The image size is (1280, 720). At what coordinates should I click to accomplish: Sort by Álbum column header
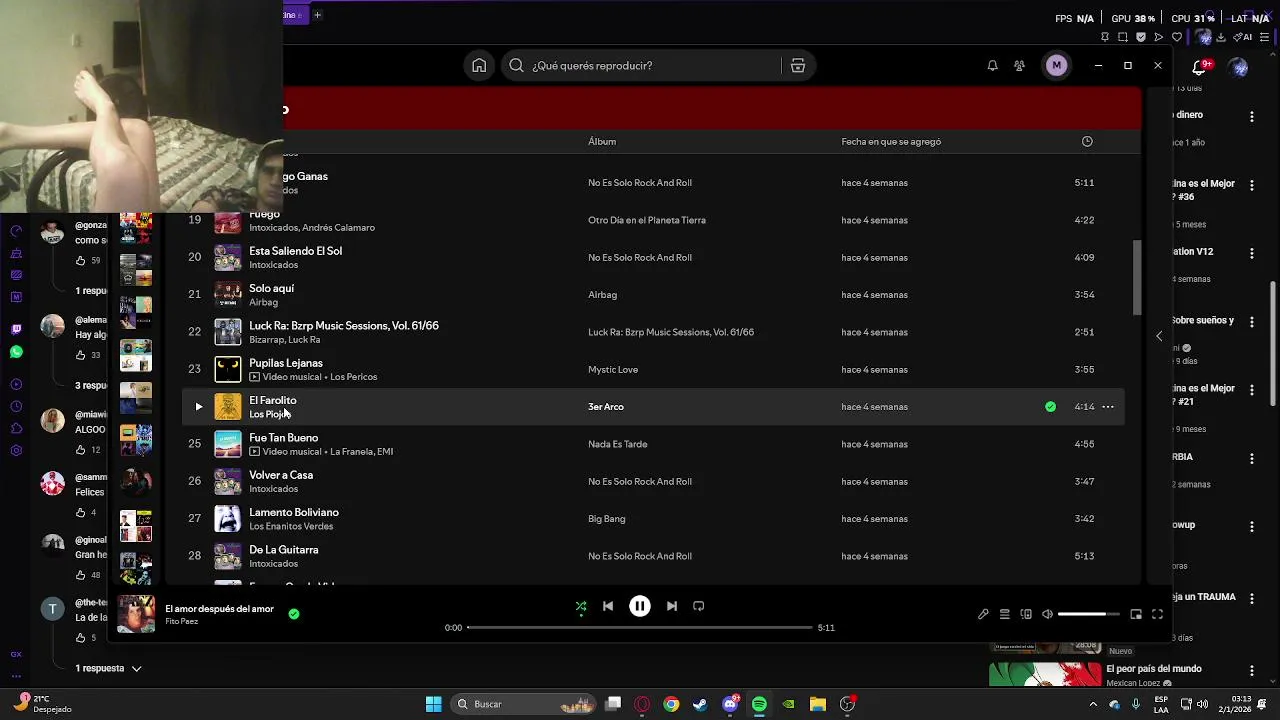click(602, 142)
